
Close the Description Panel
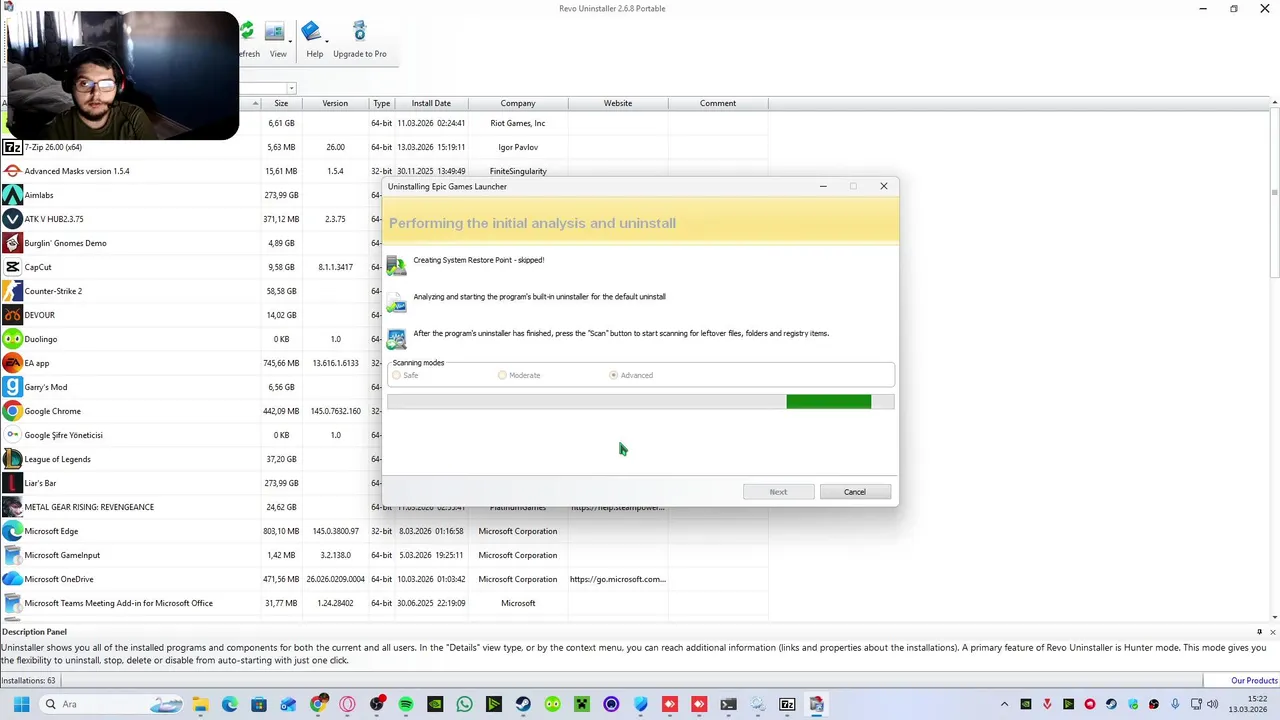[x=1272, y=632]
